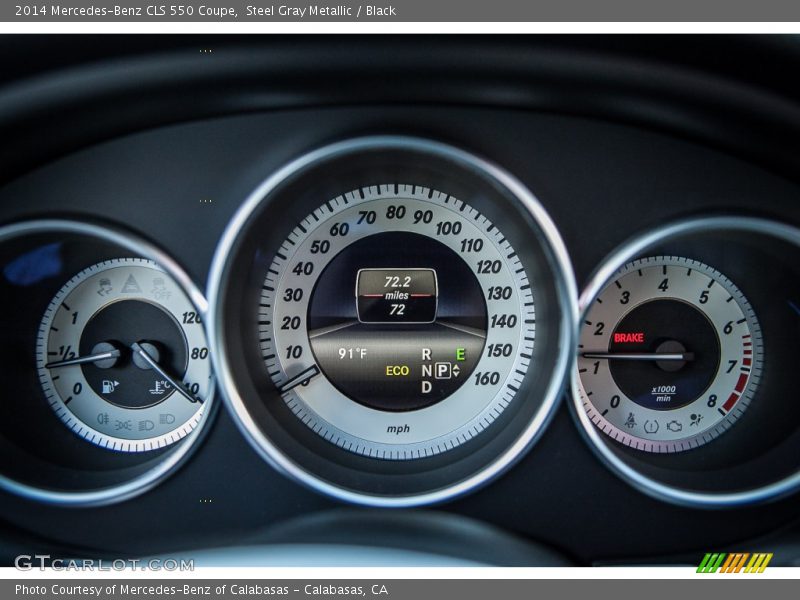This screenshot has height=600, width=800.
Task: Click the tire pressure warning icon
Action: coord(652,426)
